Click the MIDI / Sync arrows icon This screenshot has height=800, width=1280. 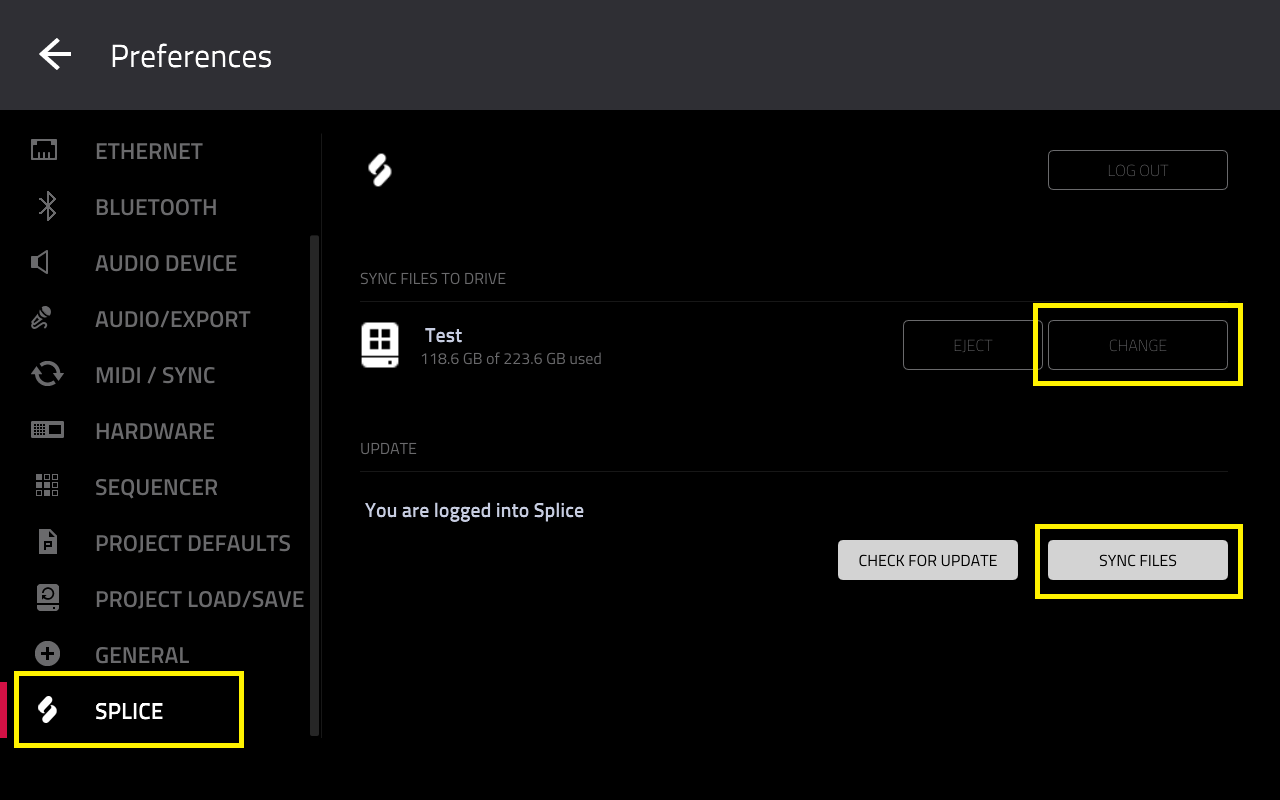(x=47, y=375)
